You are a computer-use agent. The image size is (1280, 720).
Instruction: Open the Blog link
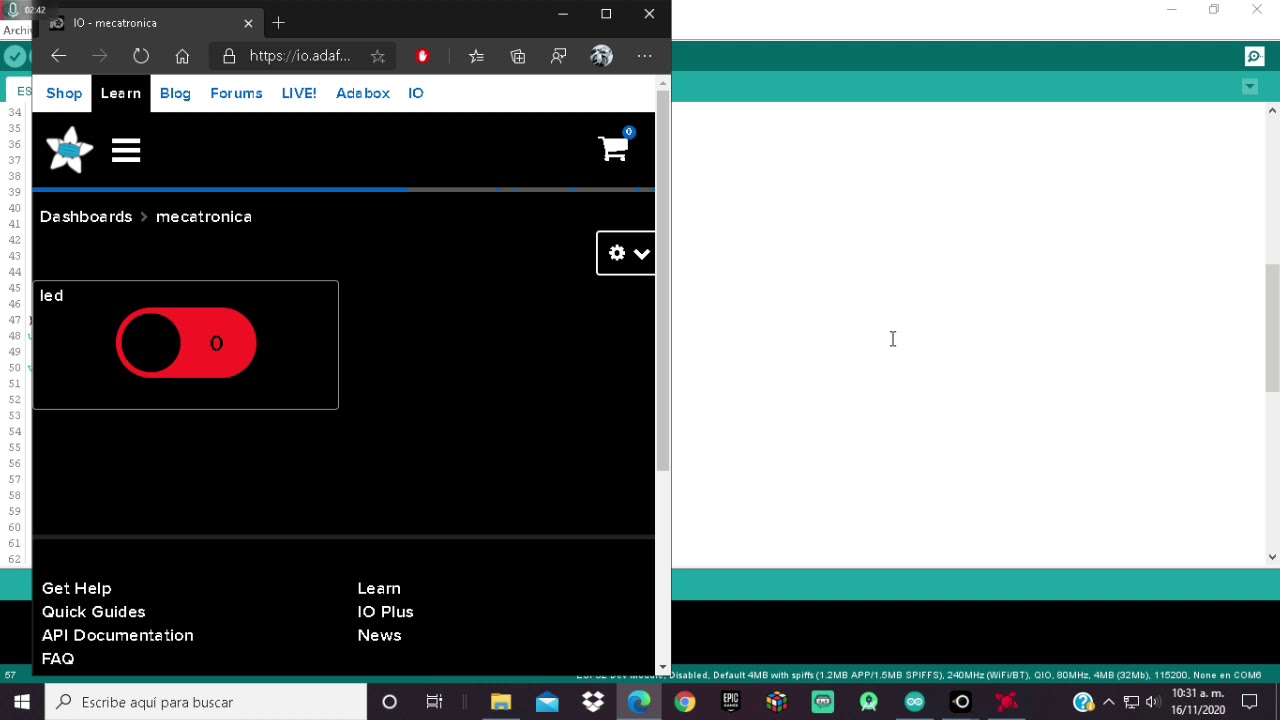tap(175, 93)
